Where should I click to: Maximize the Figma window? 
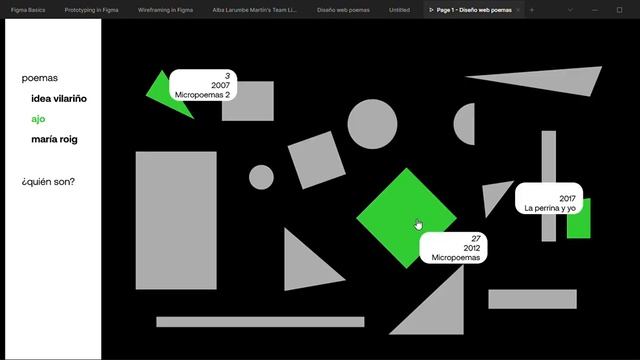coord(619,10)
